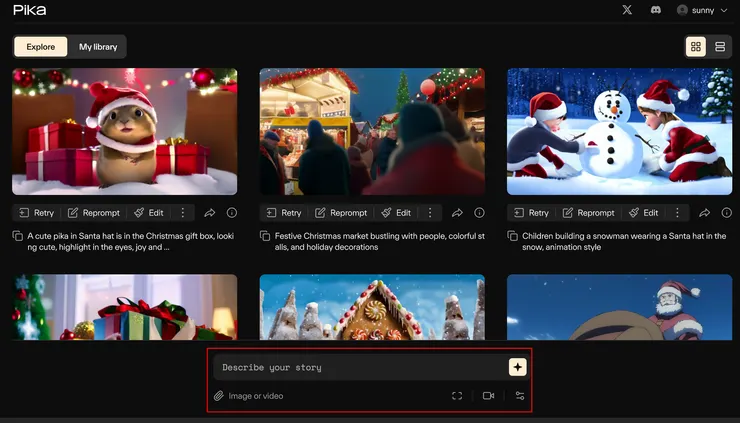Edit the cute pika video

click(x=149, y=213)
